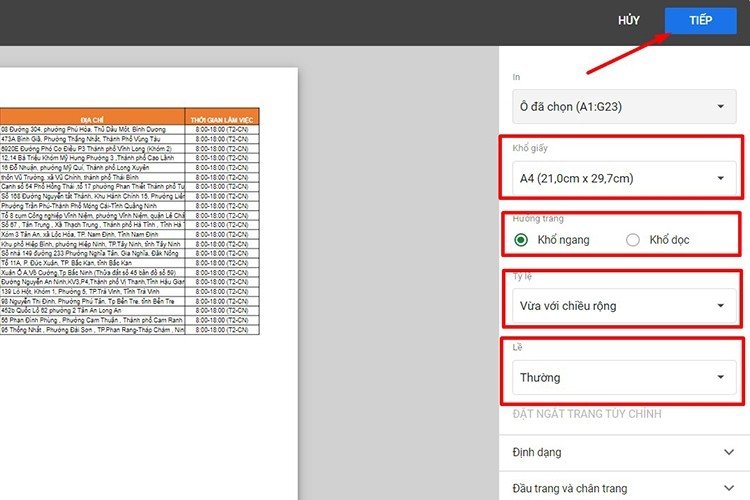Open the margins dropdown Thường
The width and height of the screenshot is (750, 500).
click(624, 378)
